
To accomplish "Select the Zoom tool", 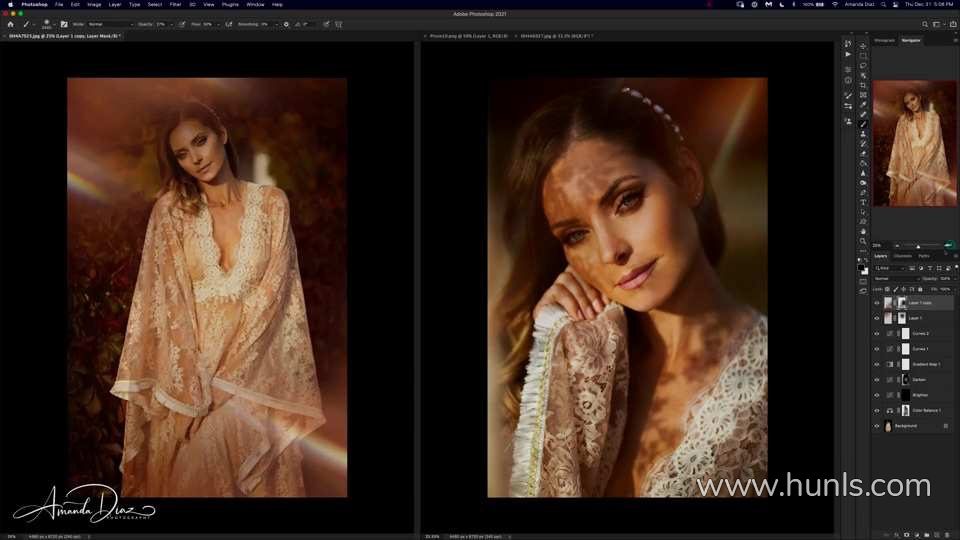I will tap(863, 241).
